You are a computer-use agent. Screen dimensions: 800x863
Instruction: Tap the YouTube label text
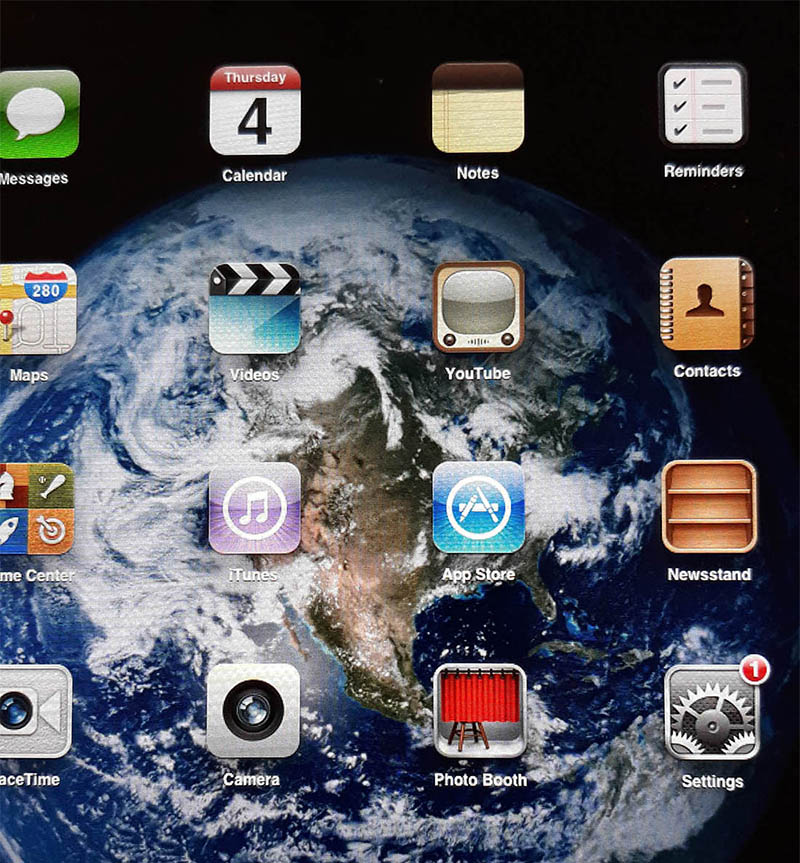coord(478,374)
